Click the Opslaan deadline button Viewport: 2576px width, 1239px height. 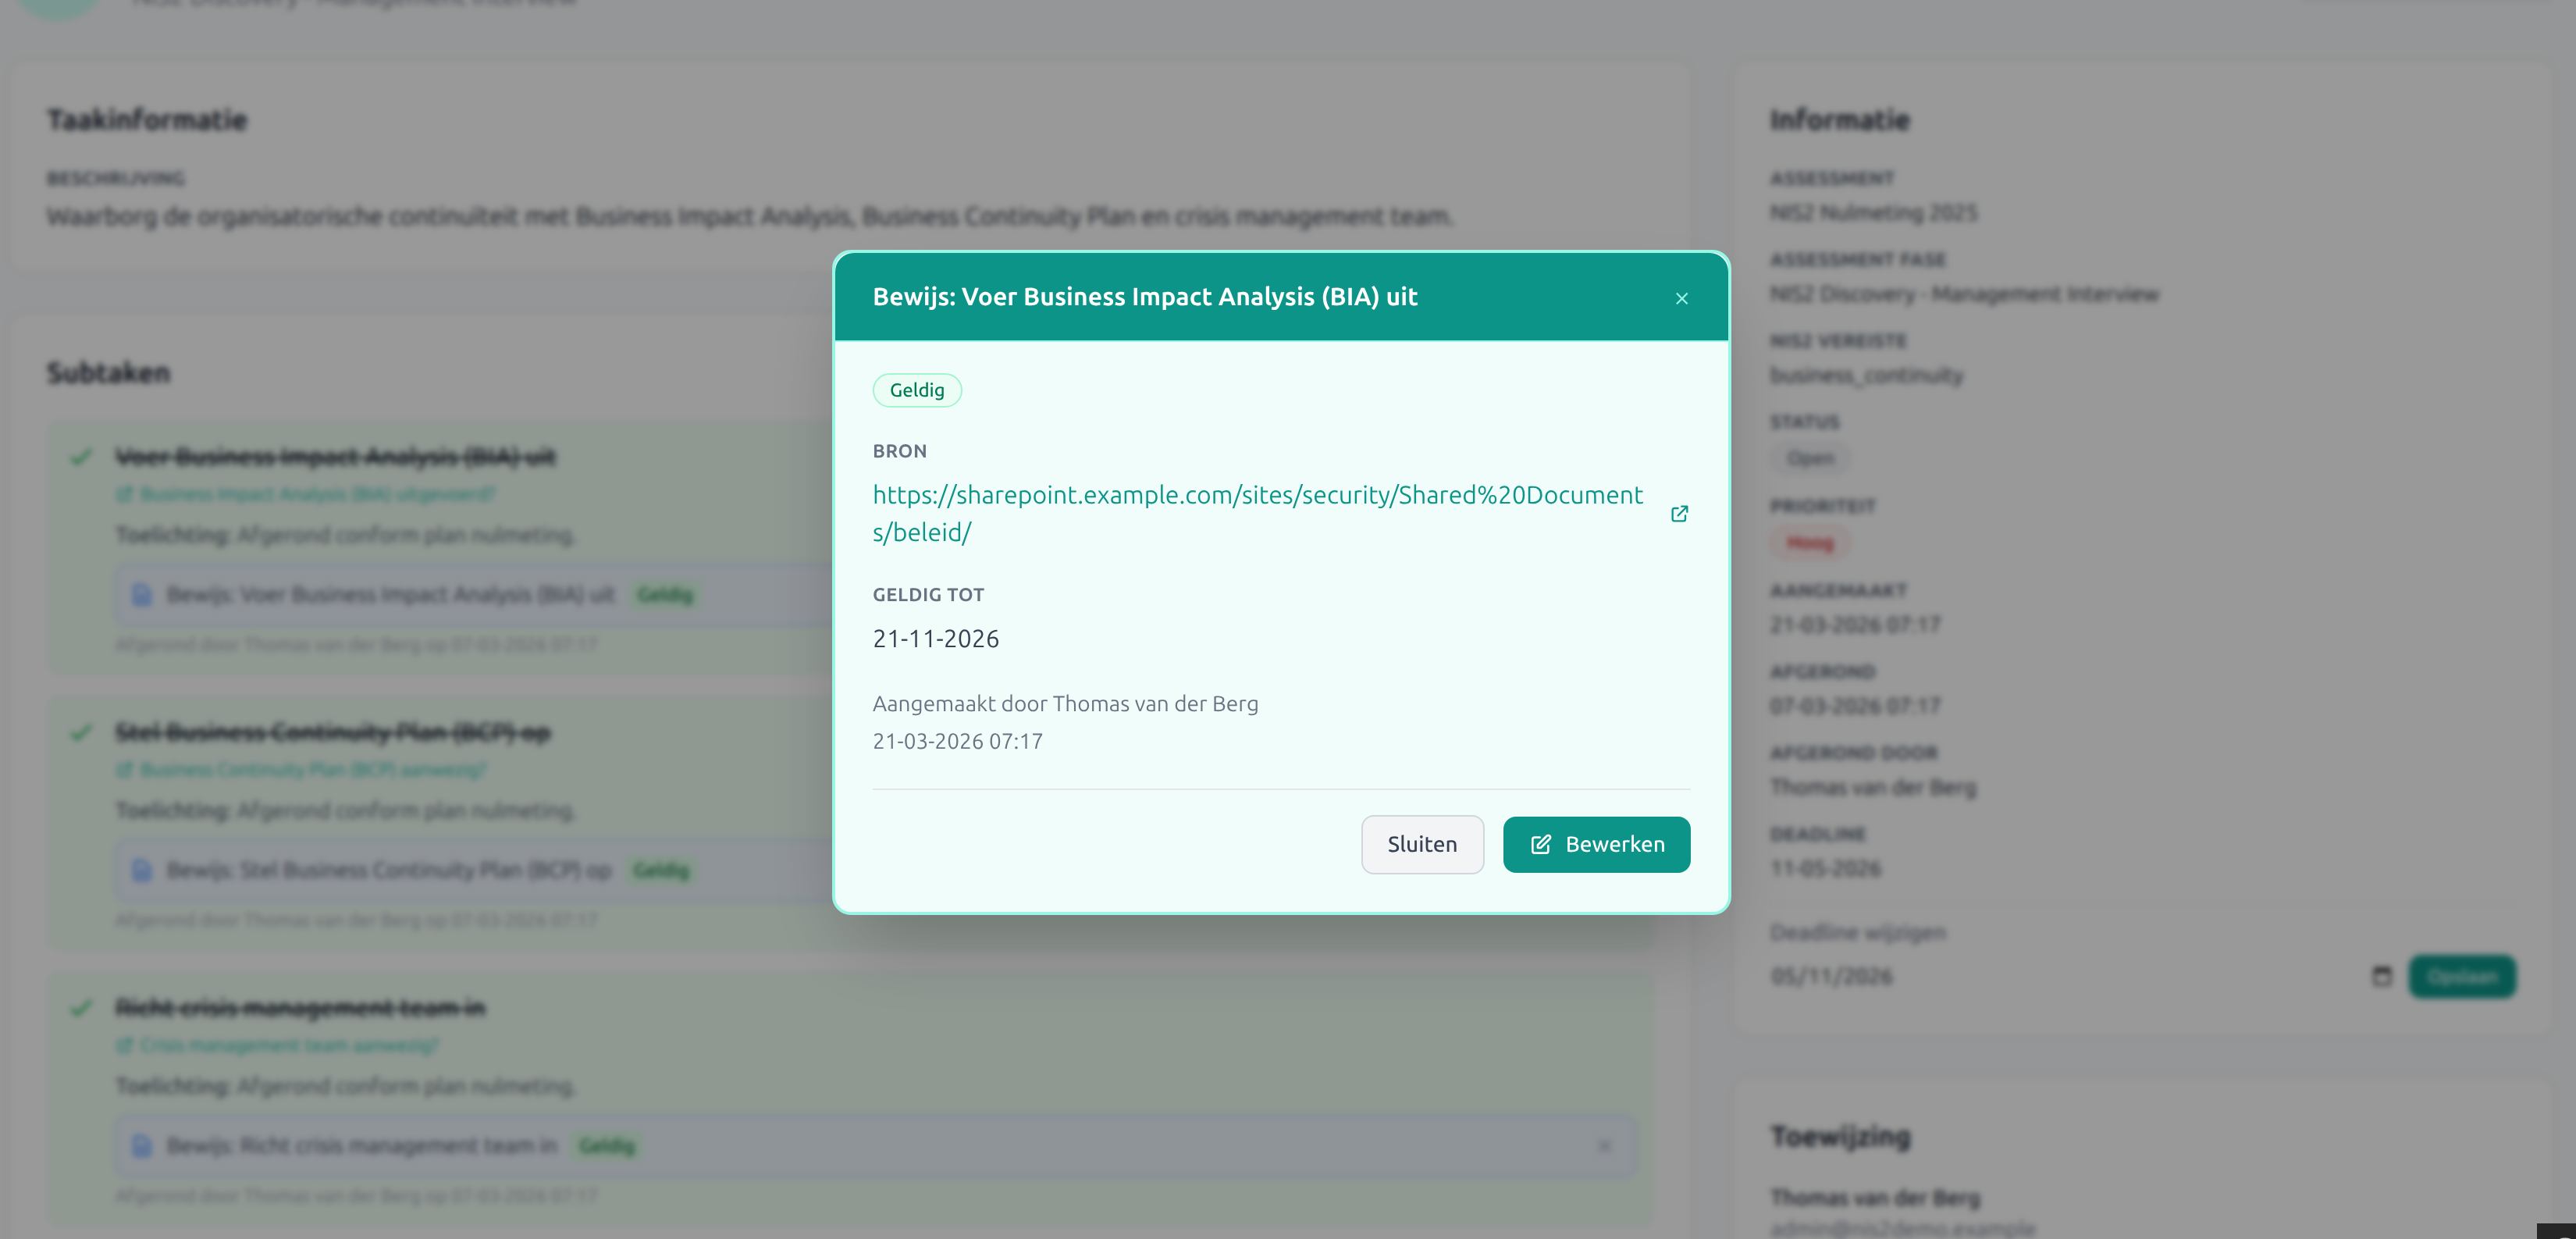pyautogui.click(x=2461, y=976)
